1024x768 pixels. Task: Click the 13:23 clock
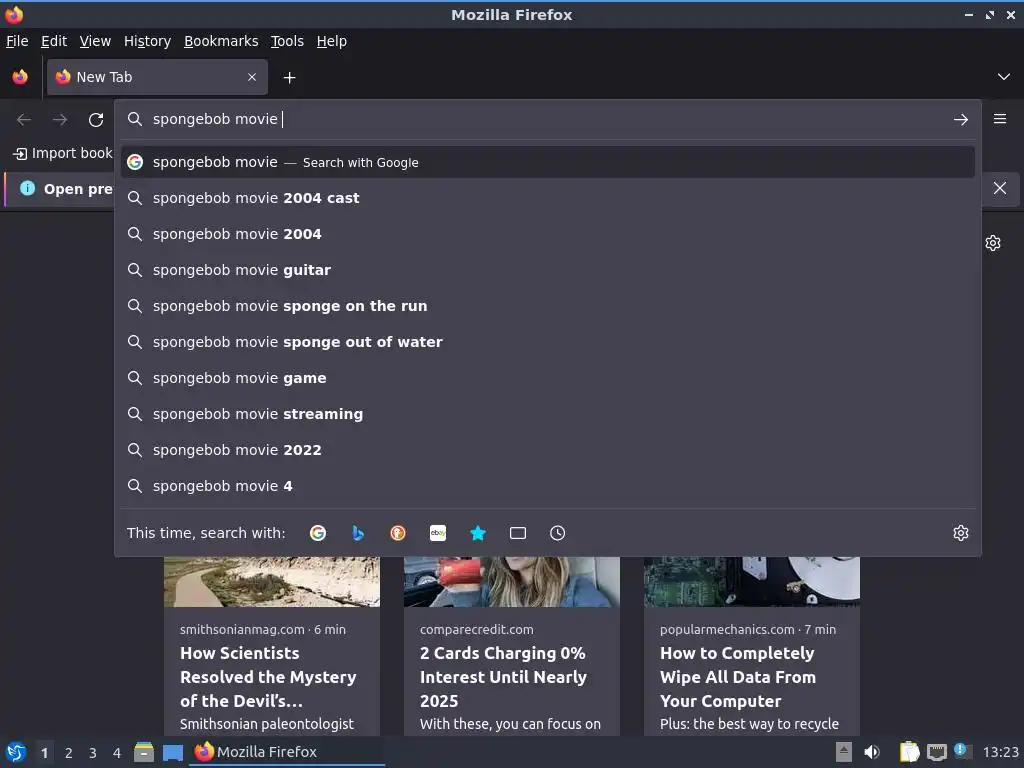click(1000, 752)
